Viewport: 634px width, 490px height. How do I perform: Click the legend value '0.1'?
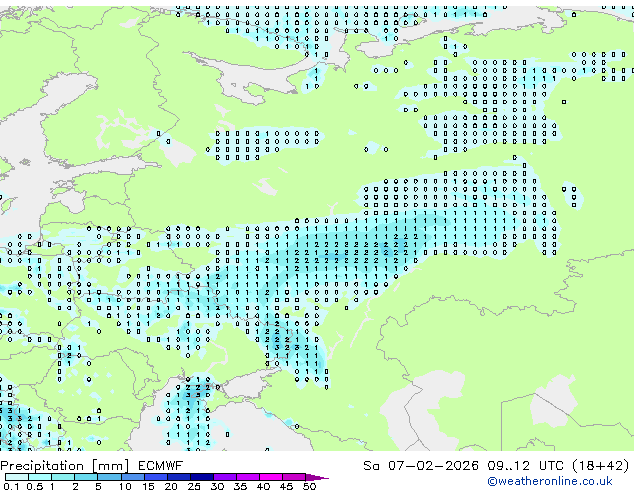pos(11,486)
